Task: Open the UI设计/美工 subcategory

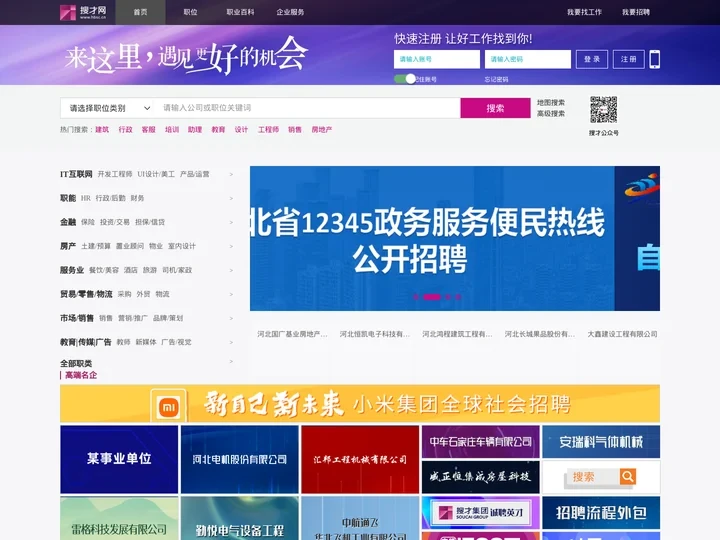Action: click(x=156, y=174)
